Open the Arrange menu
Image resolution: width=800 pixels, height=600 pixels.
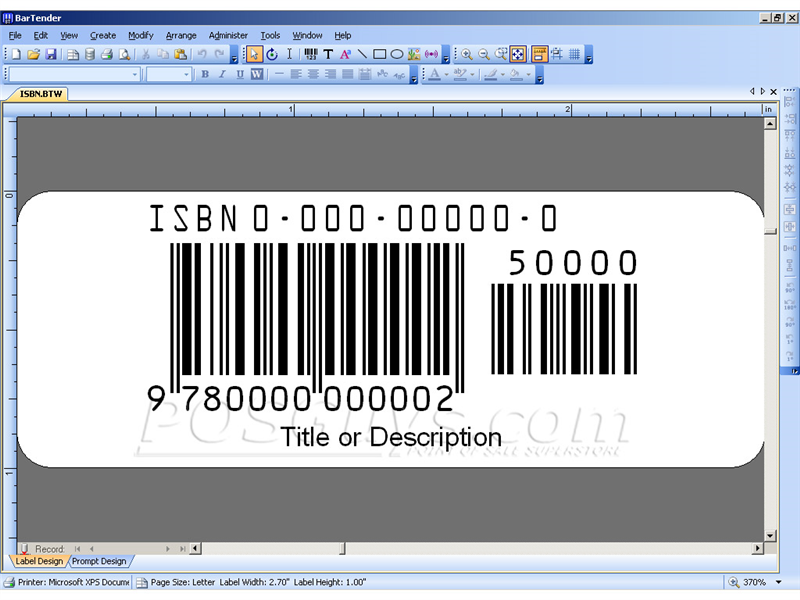point(181,35)
